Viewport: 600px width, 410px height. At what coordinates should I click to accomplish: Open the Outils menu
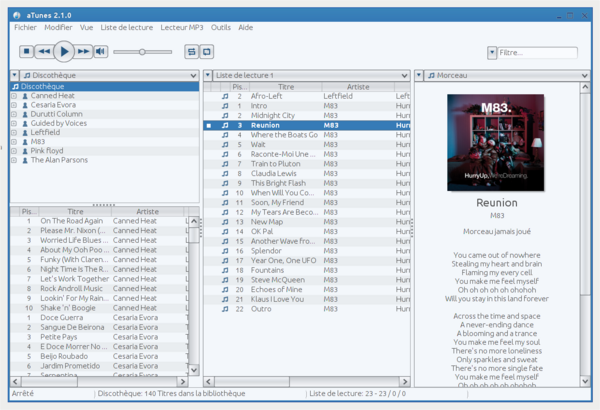click(221, 27)
